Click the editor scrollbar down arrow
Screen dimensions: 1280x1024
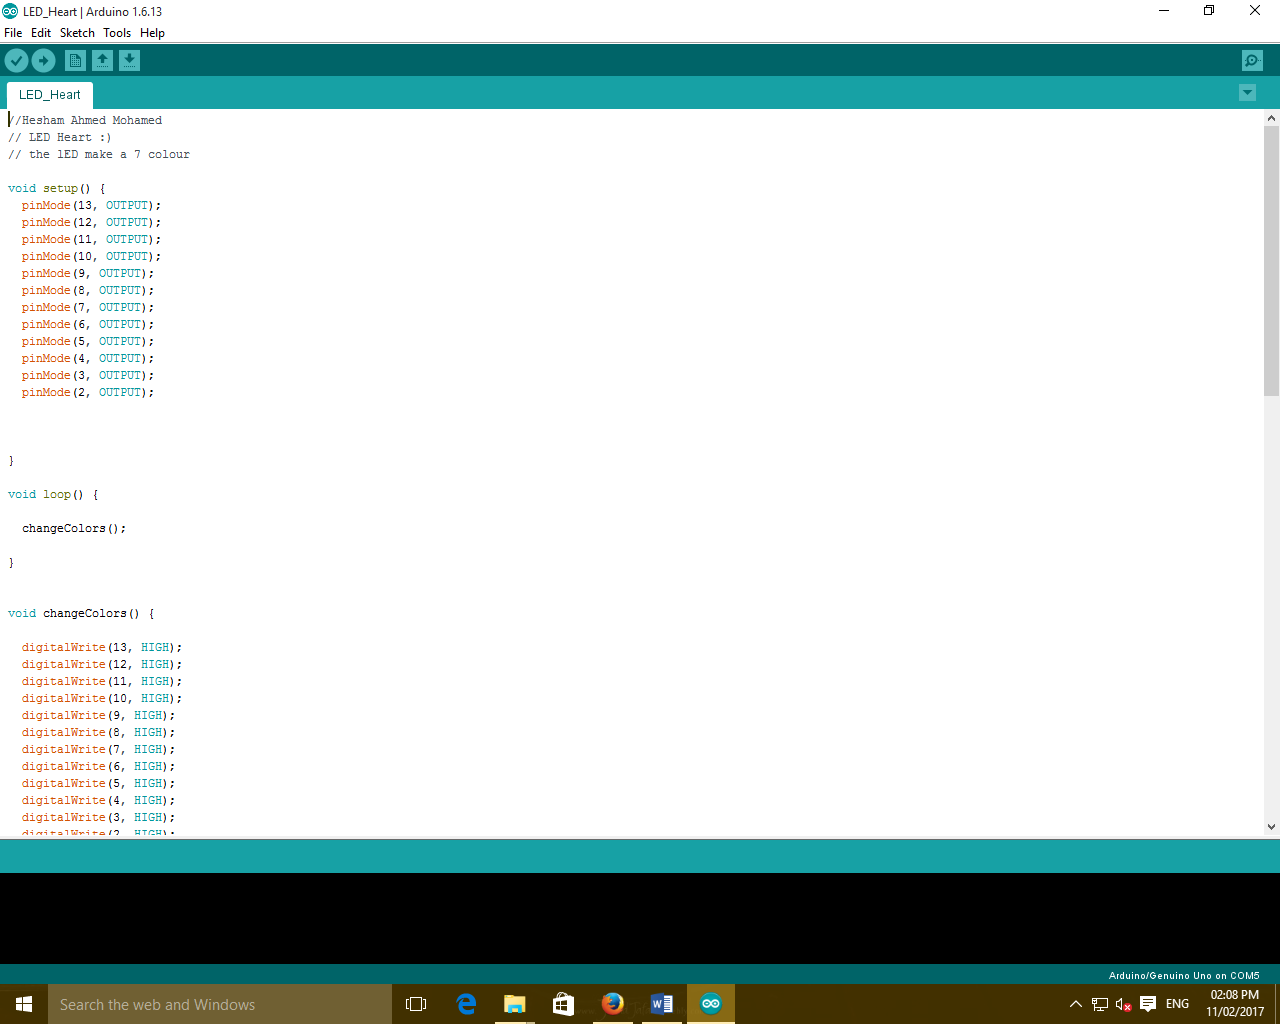coord(1271,827)
